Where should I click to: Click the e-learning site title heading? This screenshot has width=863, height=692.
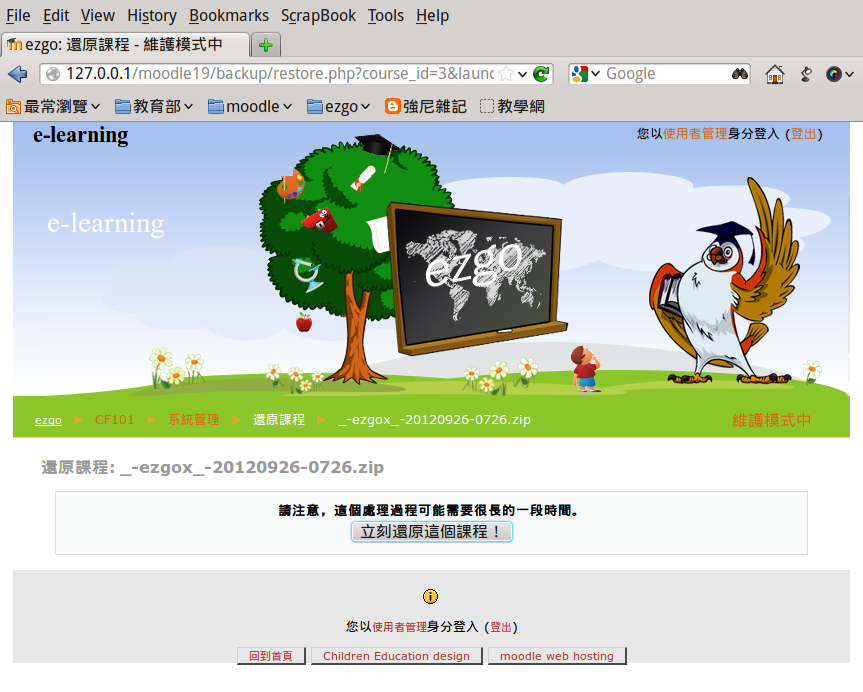[x=80, y=135]
